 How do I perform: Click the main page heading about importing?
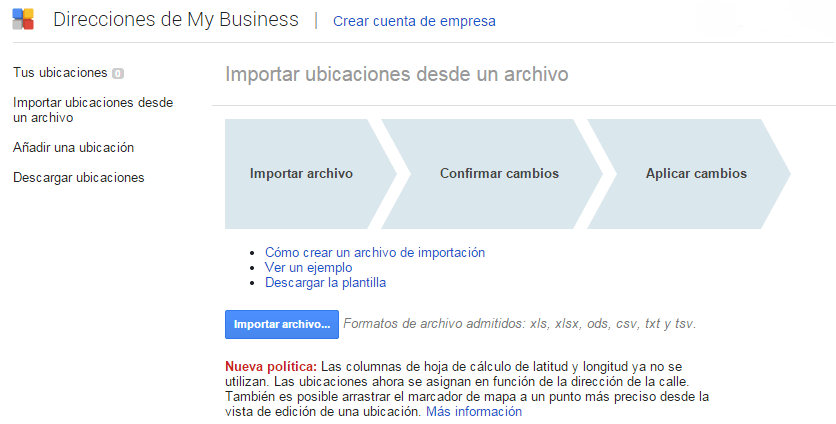coord(396,74)
